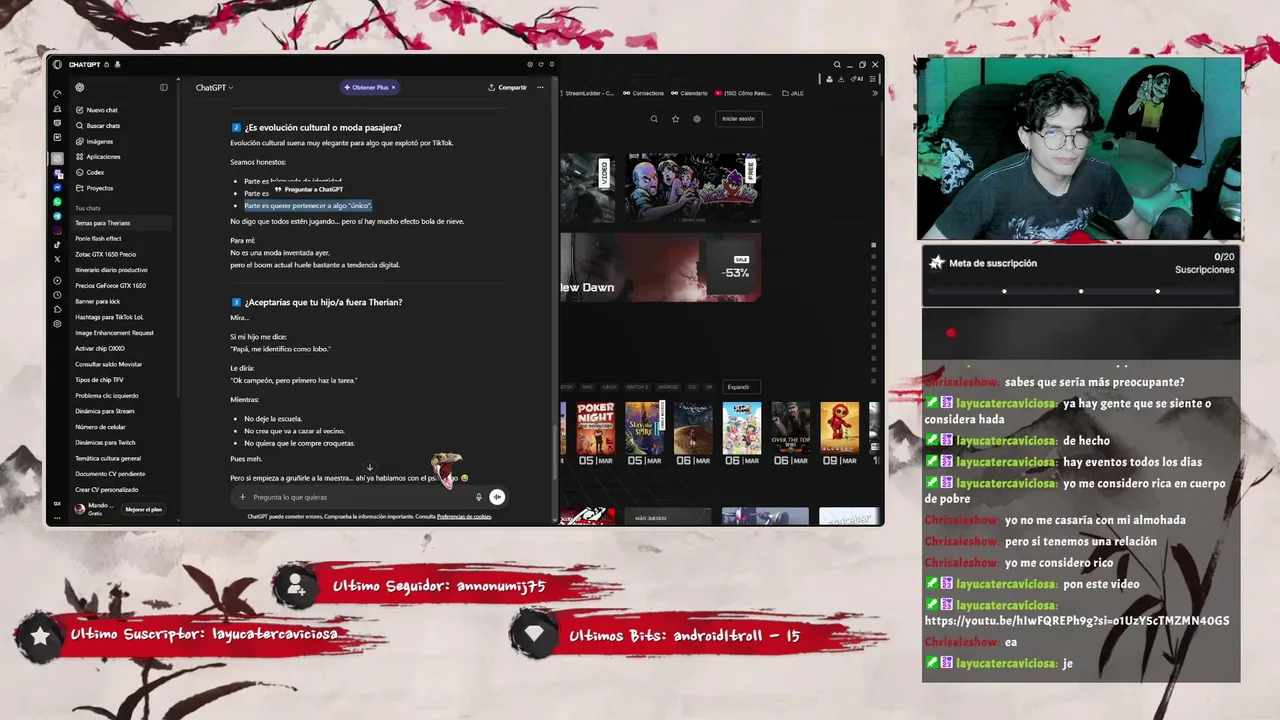
Task: Open the Preferencias de cookies link
Action: click(x=464, y=517)
